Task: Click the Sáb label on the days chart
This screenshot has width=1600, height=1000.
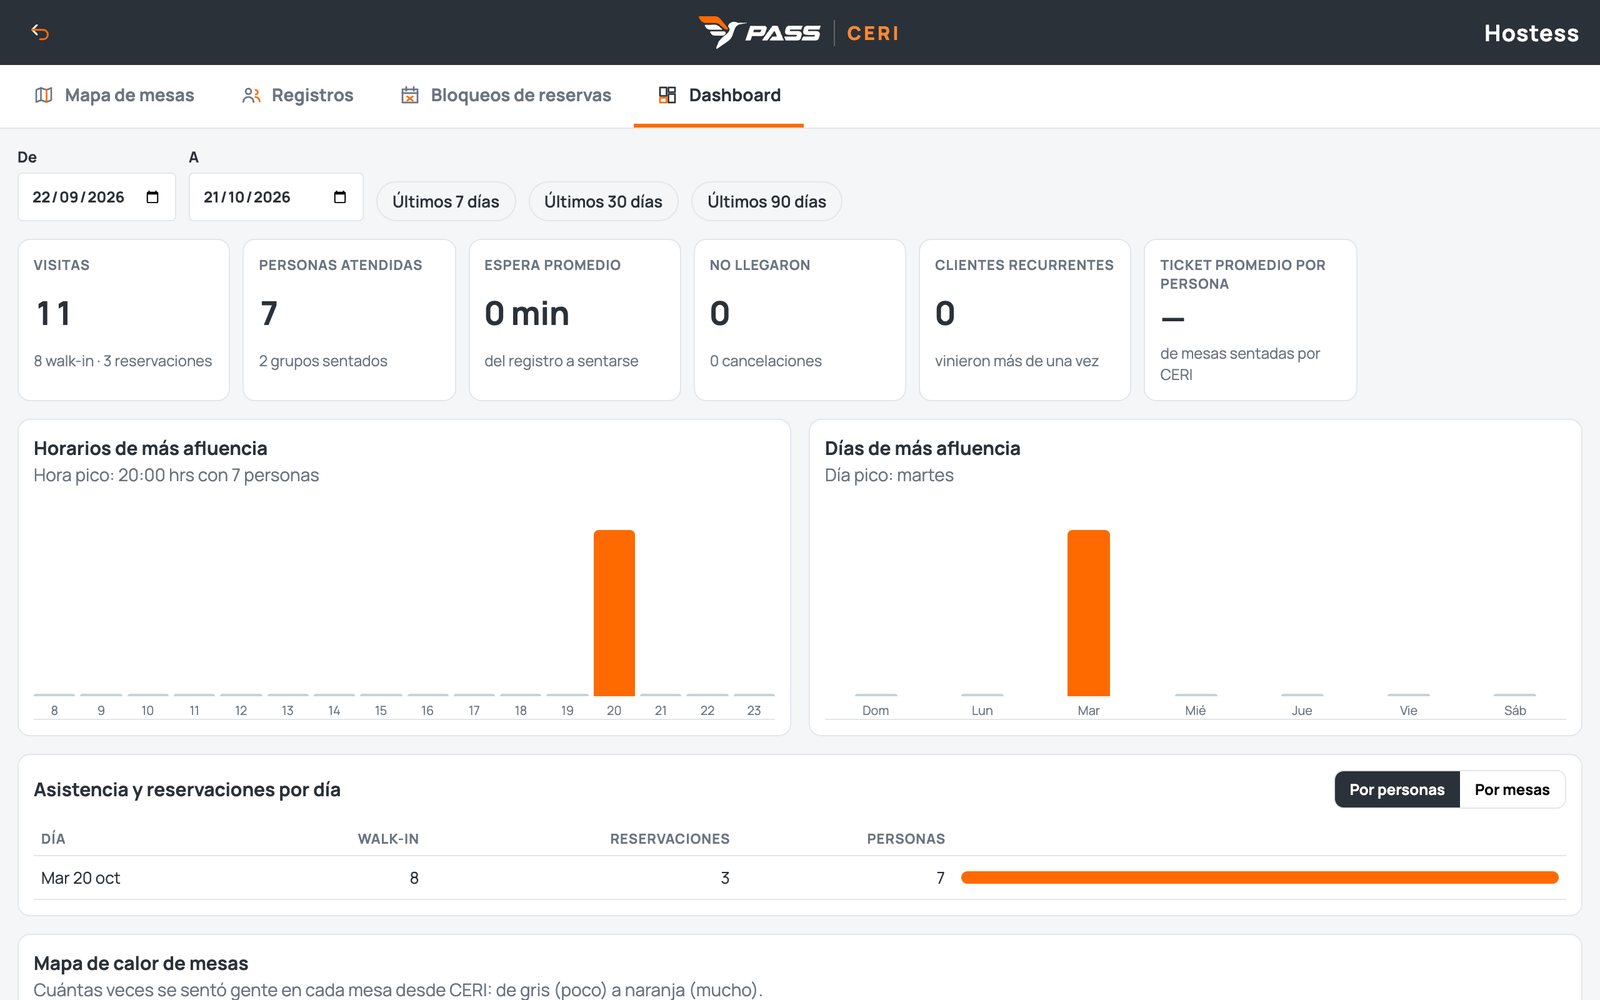Action: point(1515,710)
